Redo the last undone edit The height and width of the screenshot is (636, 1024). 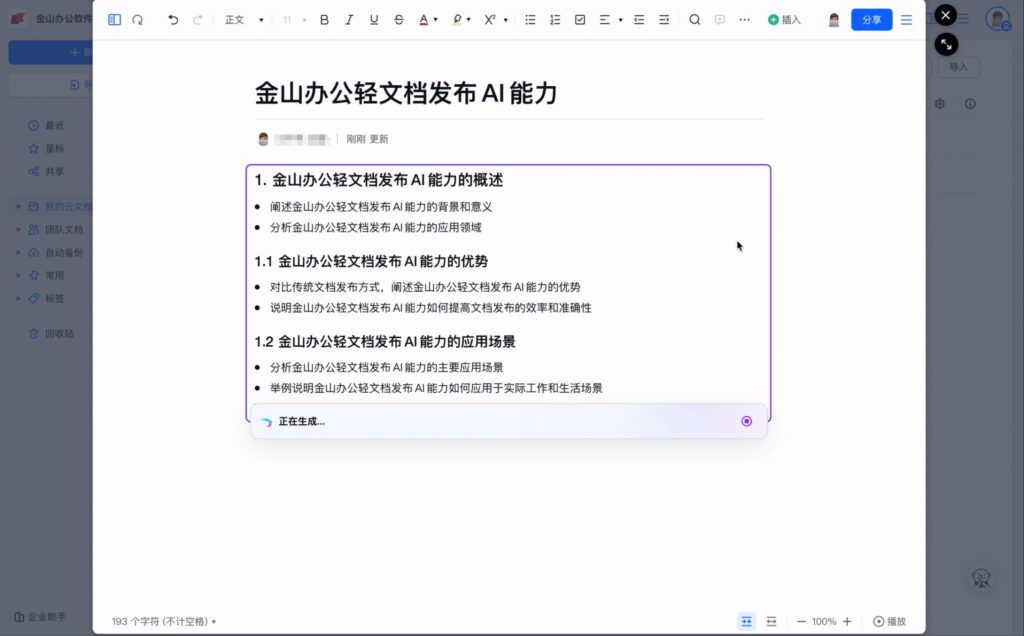[197, 20]
